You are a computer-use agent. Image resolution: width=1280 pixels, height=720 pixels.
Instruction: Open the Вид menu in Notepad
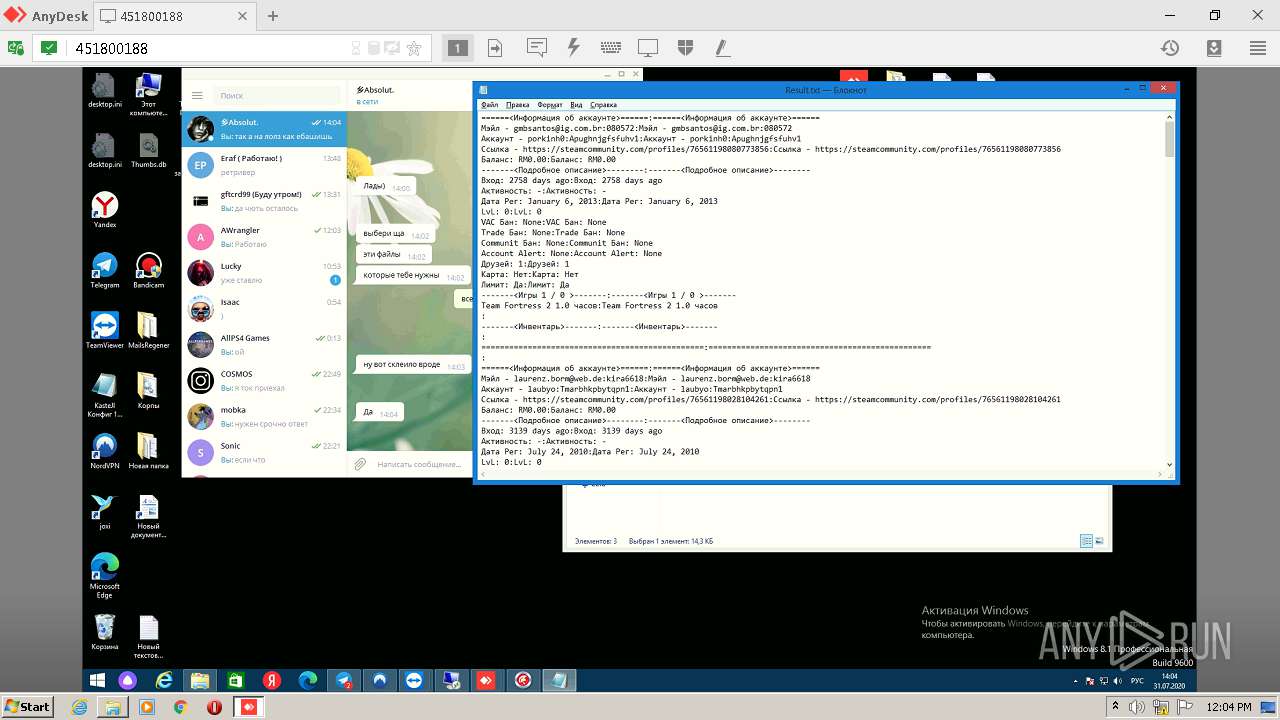pyautogui.click(x=576, y=105)
